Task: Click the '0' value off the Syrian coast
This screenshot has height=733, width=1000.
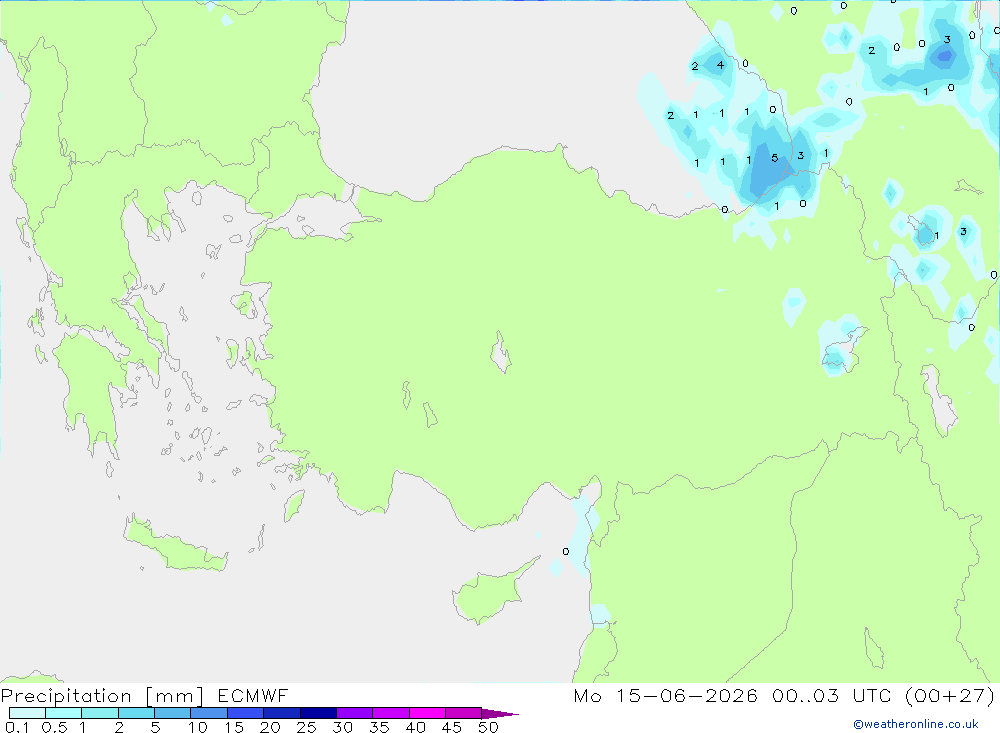Action: (x=566, y=551)
